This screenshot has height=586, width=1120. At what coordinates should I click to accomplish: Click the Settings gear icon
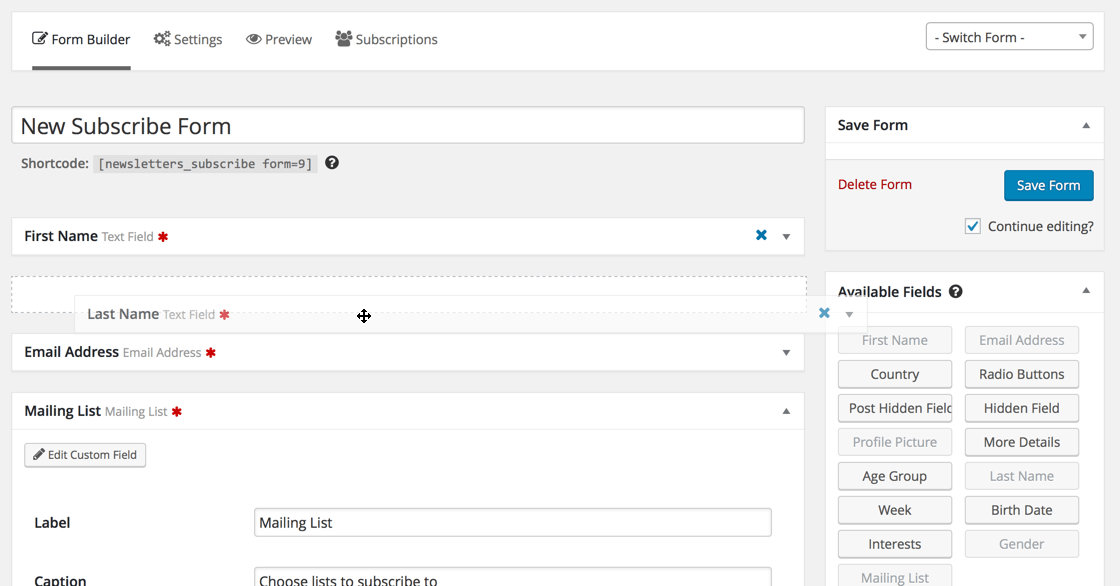161,38
